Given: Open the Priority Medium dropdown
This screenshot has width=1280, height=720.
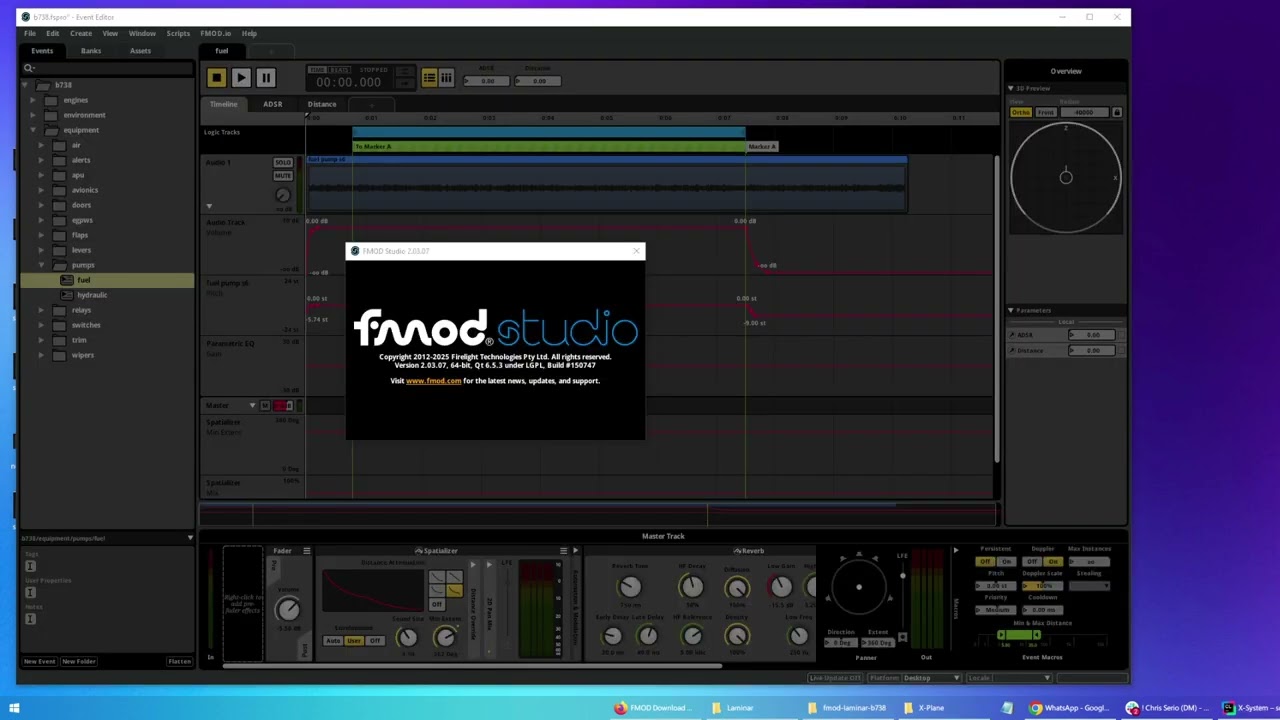Looking at the screenshot, I should [x=996, y=610].
